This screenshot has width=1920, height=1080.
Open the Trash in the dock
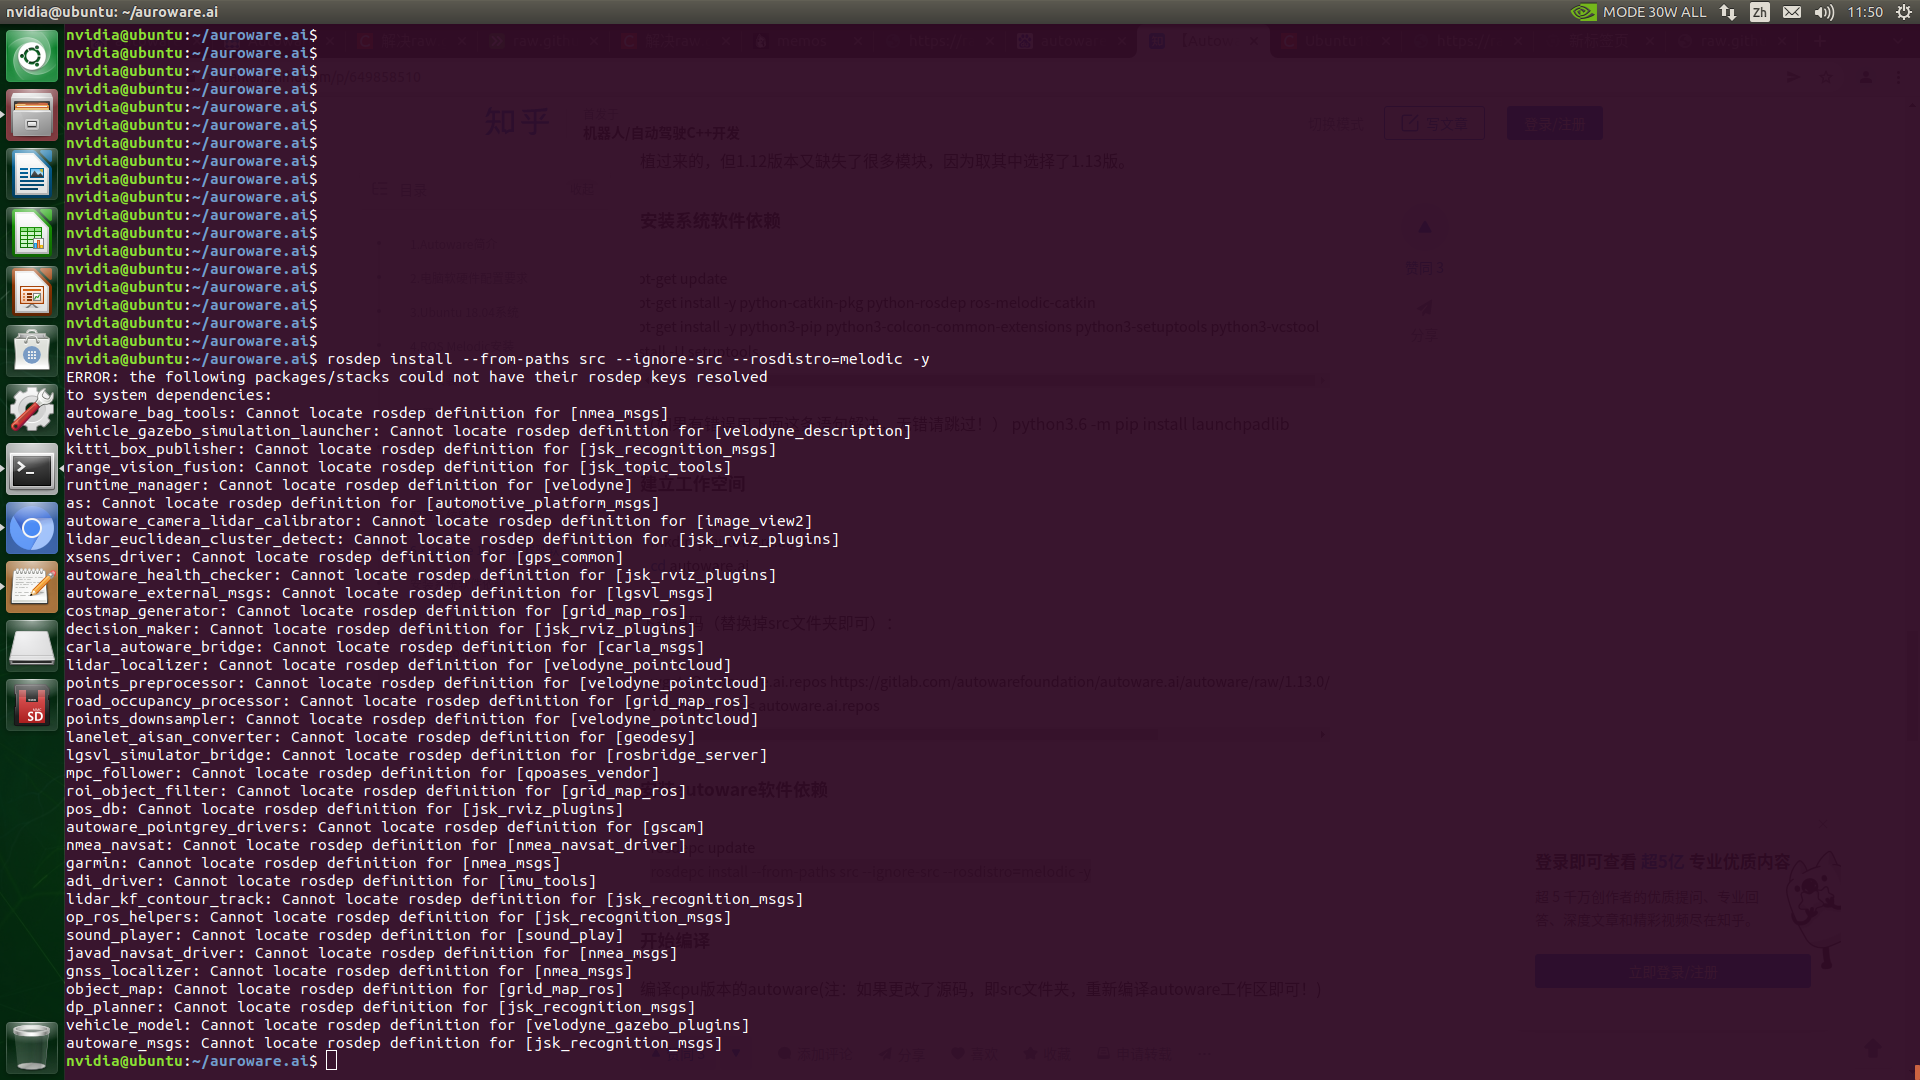pos(32,1046)
